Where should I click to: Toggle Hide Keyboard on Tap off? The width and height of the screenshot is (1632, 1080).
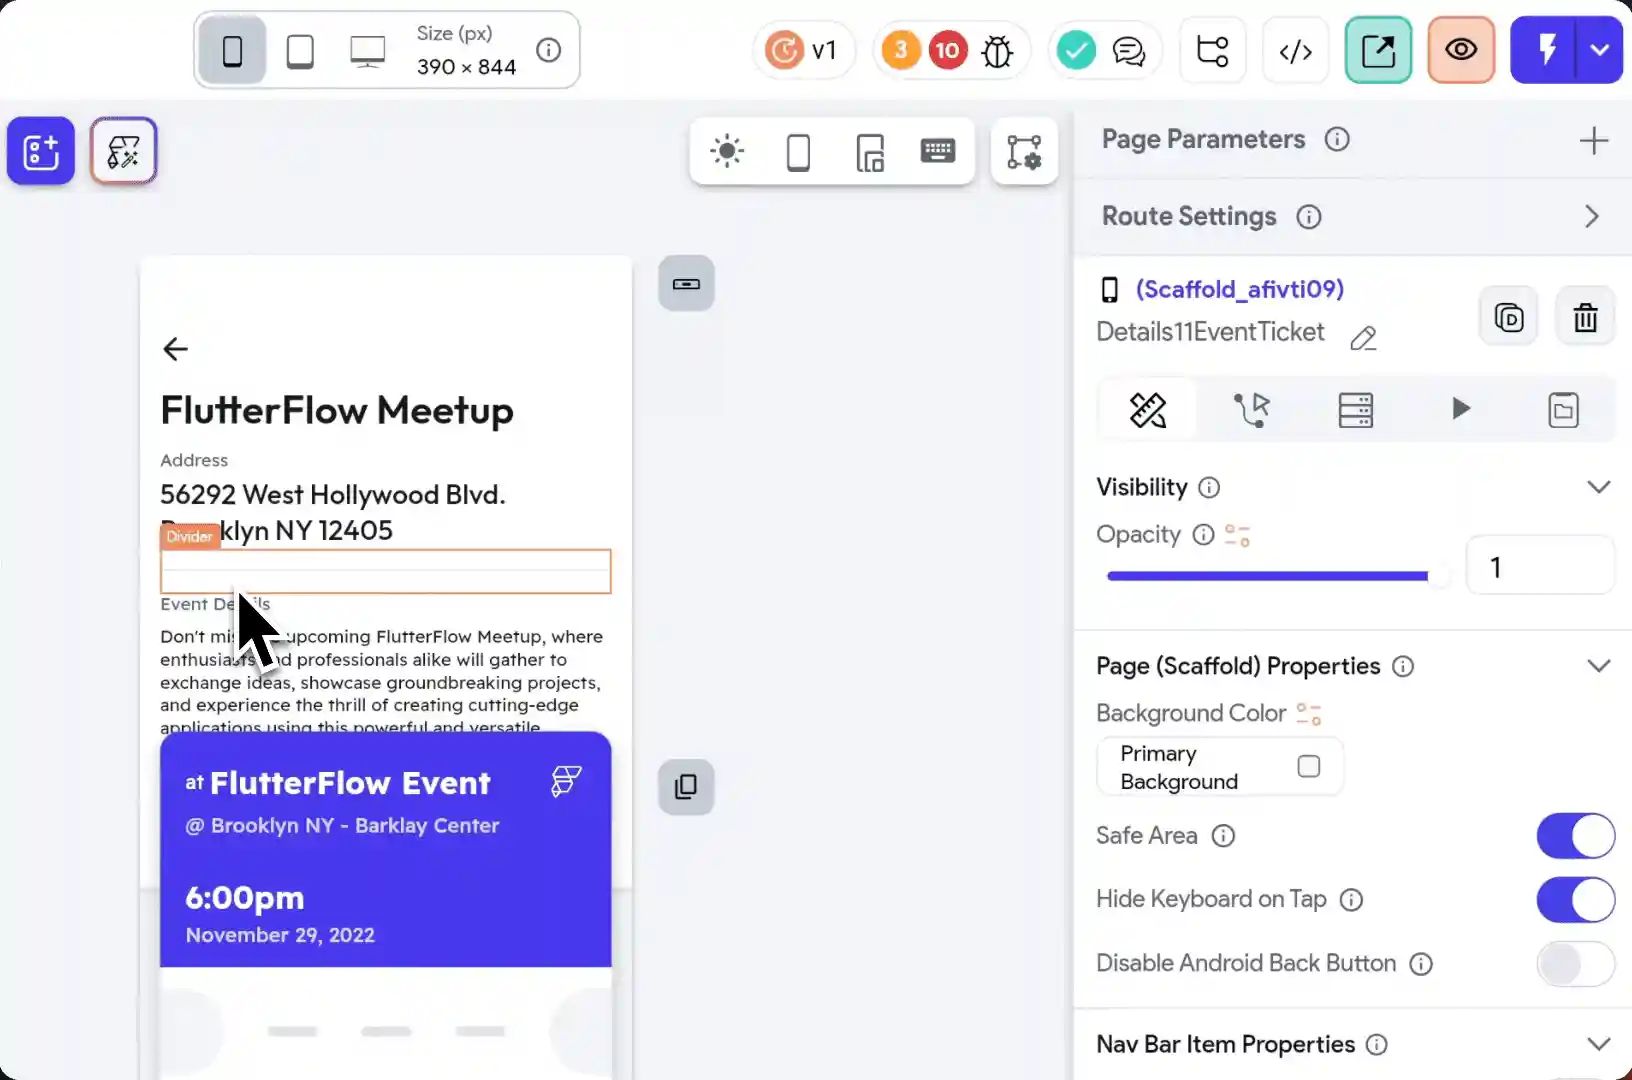point(1575,900)
